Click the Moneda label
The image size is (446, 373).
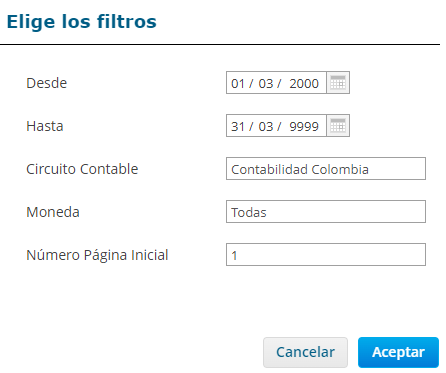(53, 212)
